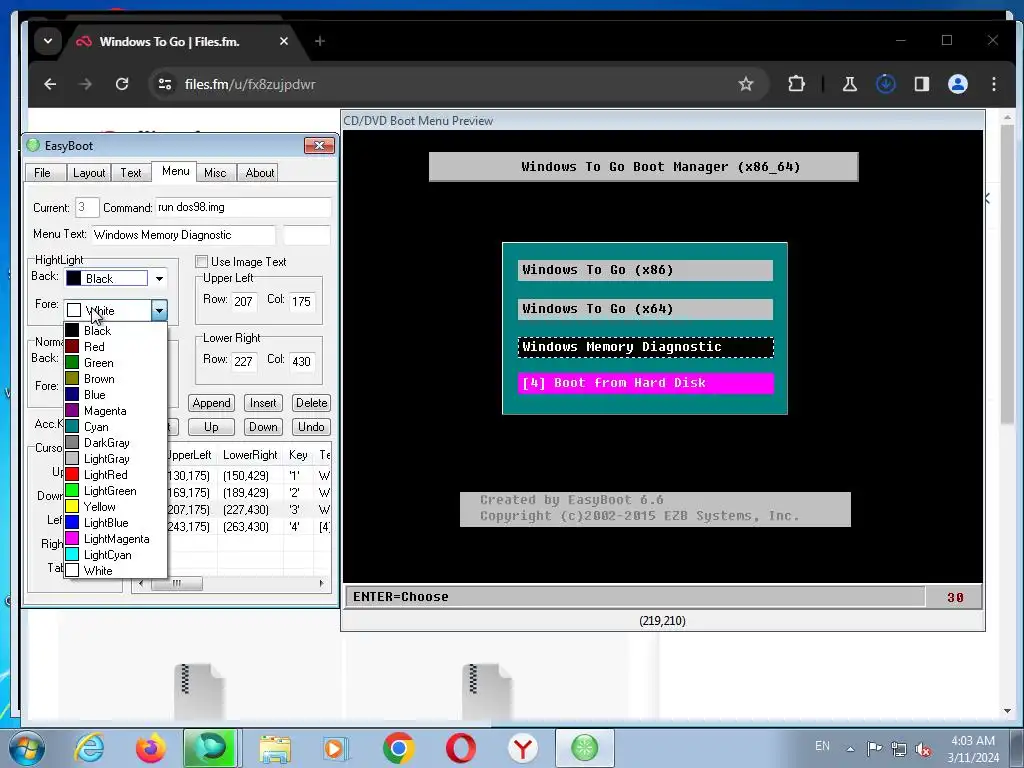Select Windows To Go (x86) preview entry
The width and height of the screenshot is (1024, 768).
coord(645,270)
